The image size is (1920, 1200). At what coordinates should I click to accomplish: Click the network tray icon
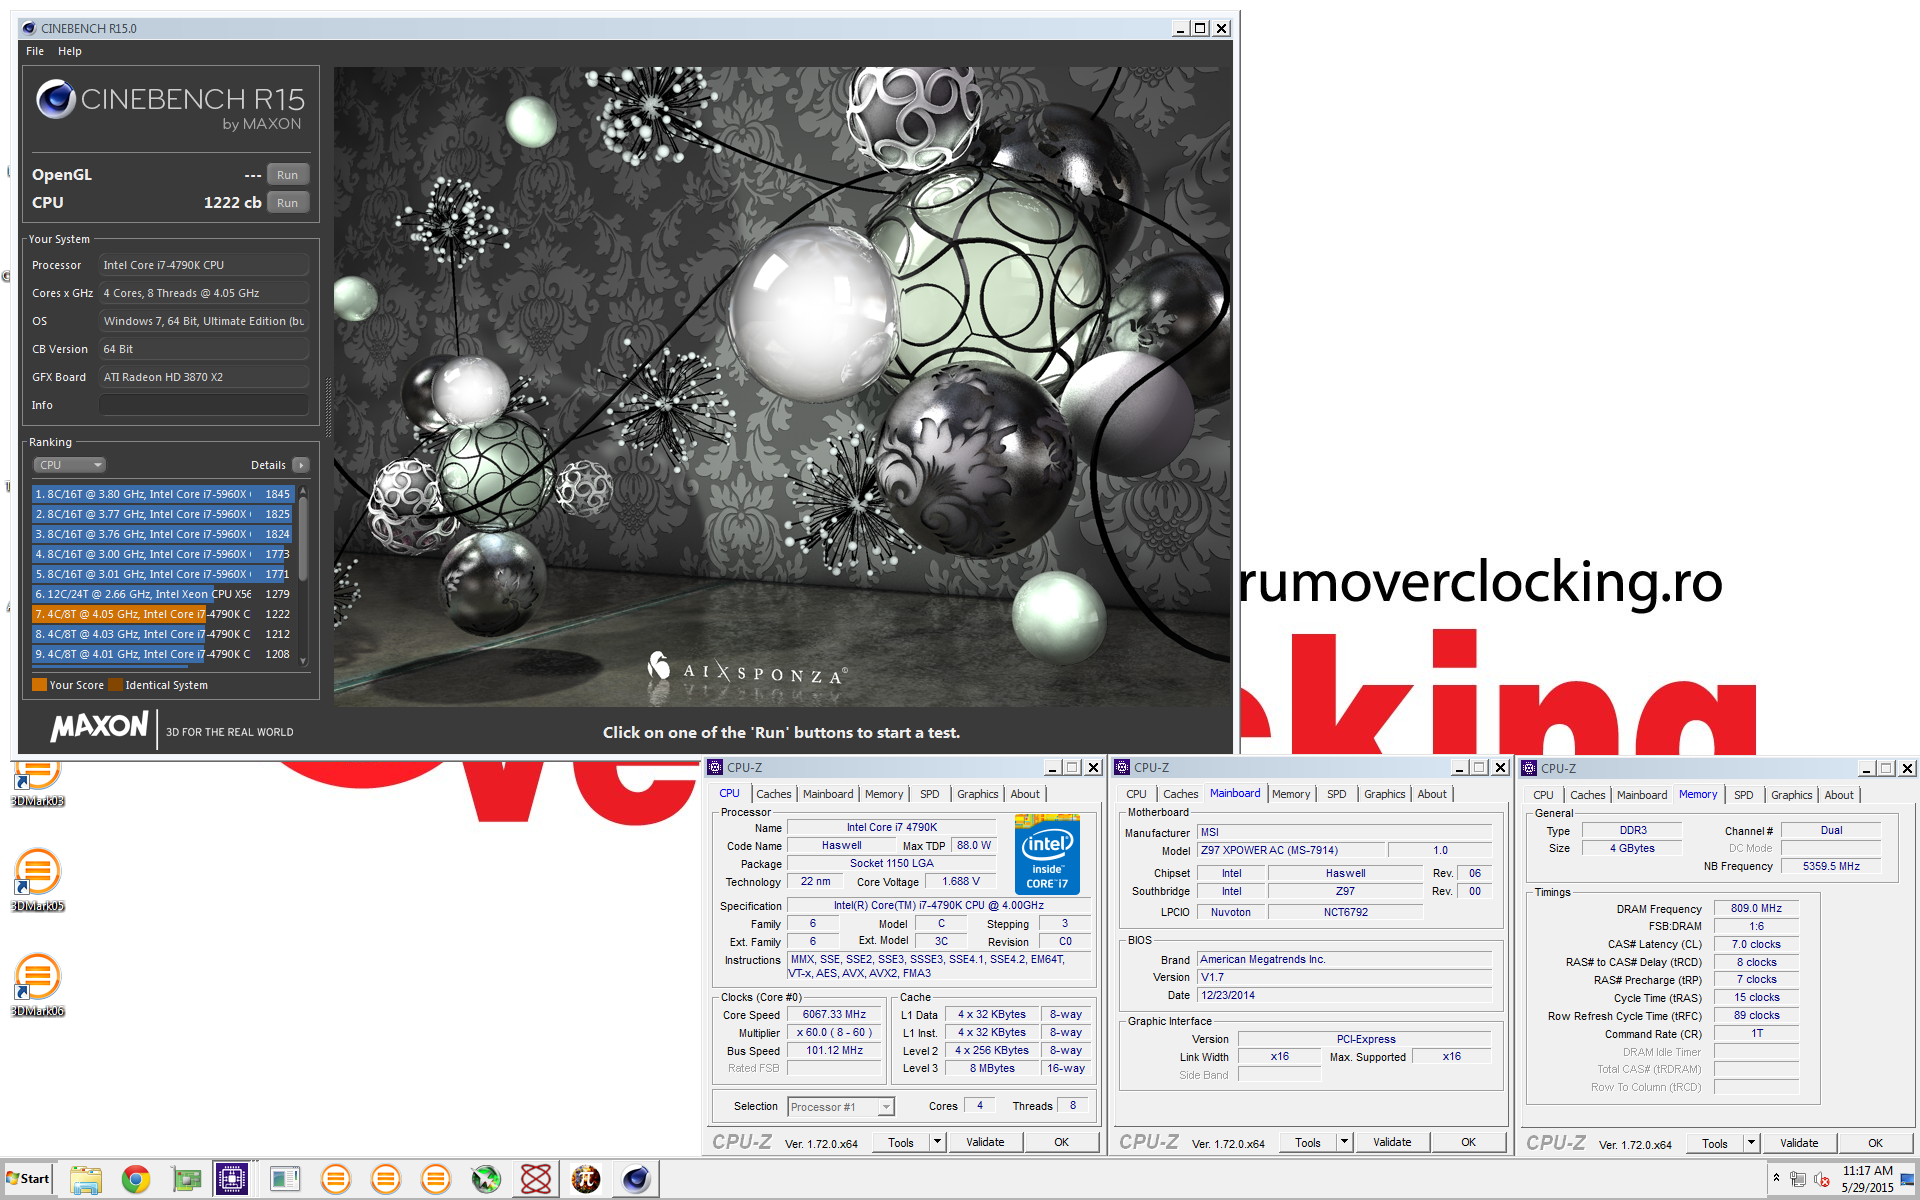click(x=1798, y=1179)
